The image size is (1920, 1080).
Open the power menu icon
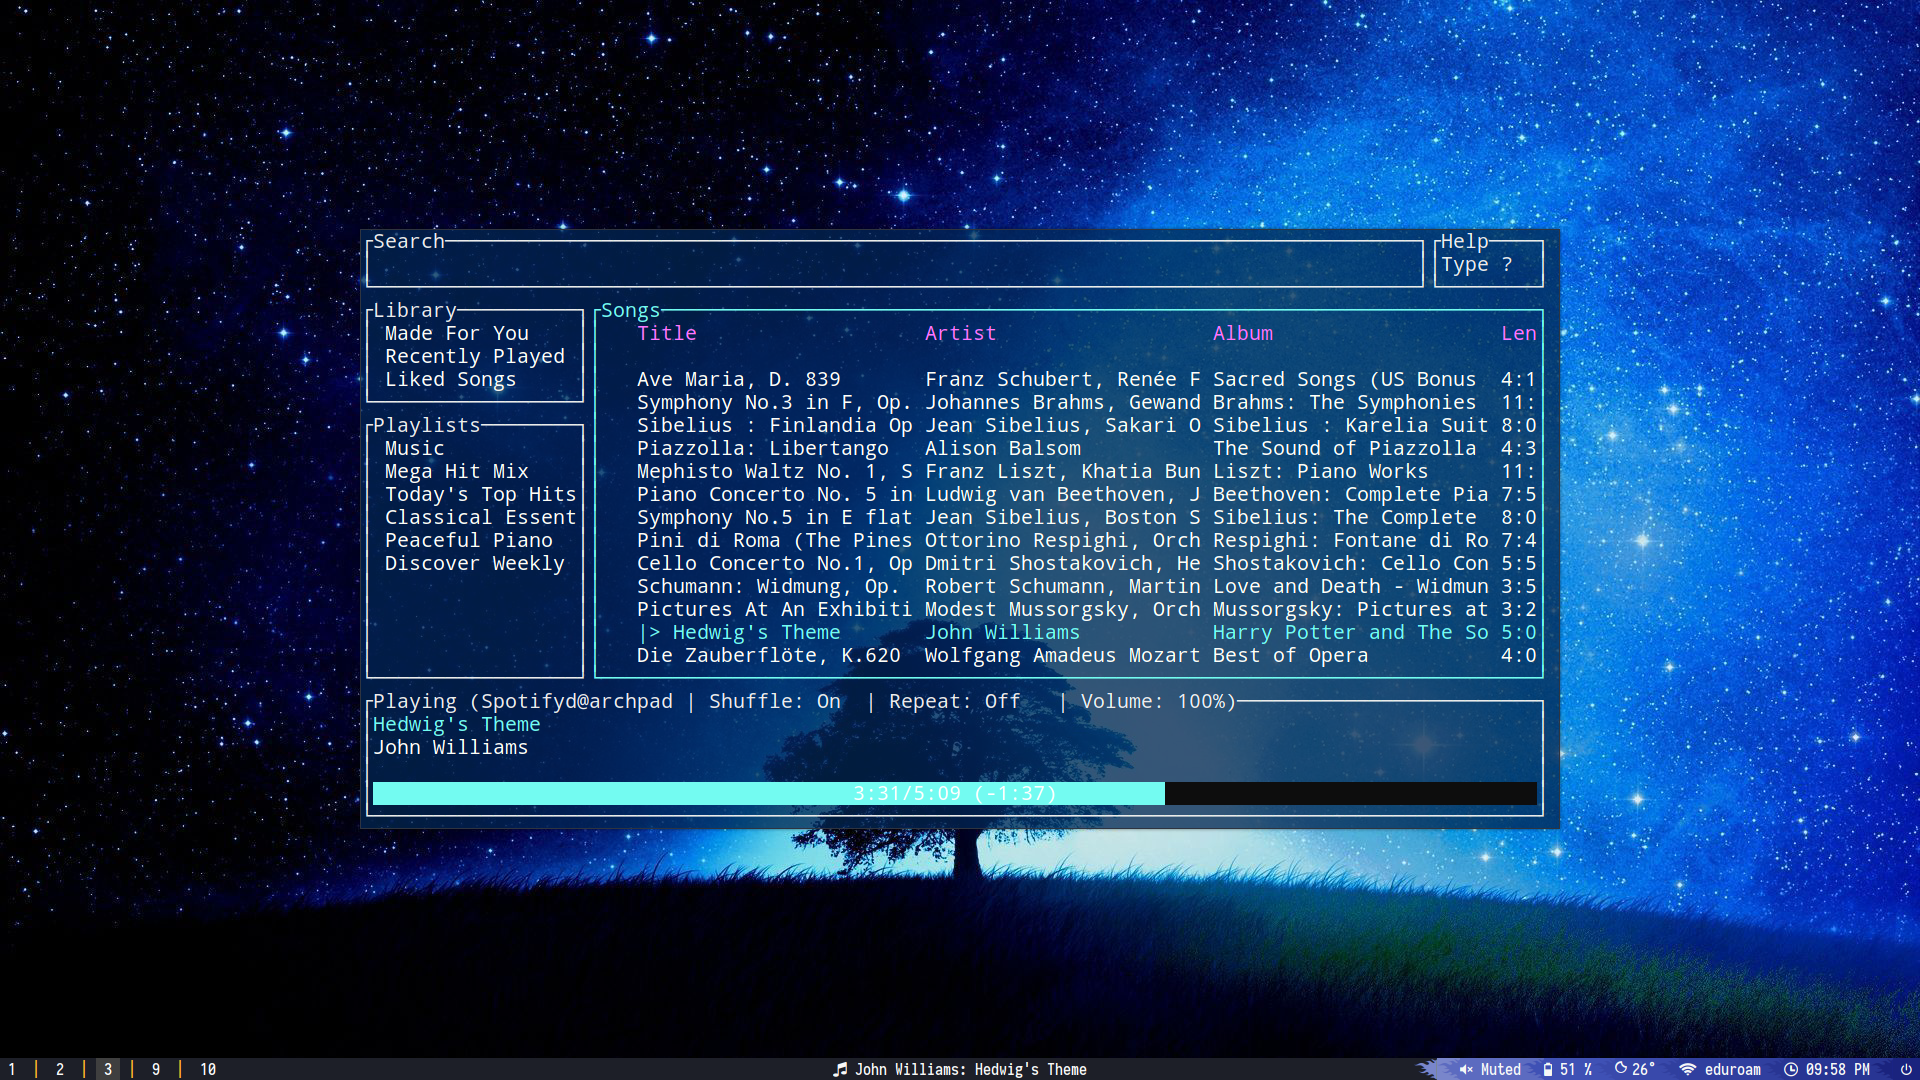(x=1906, y=1069)
